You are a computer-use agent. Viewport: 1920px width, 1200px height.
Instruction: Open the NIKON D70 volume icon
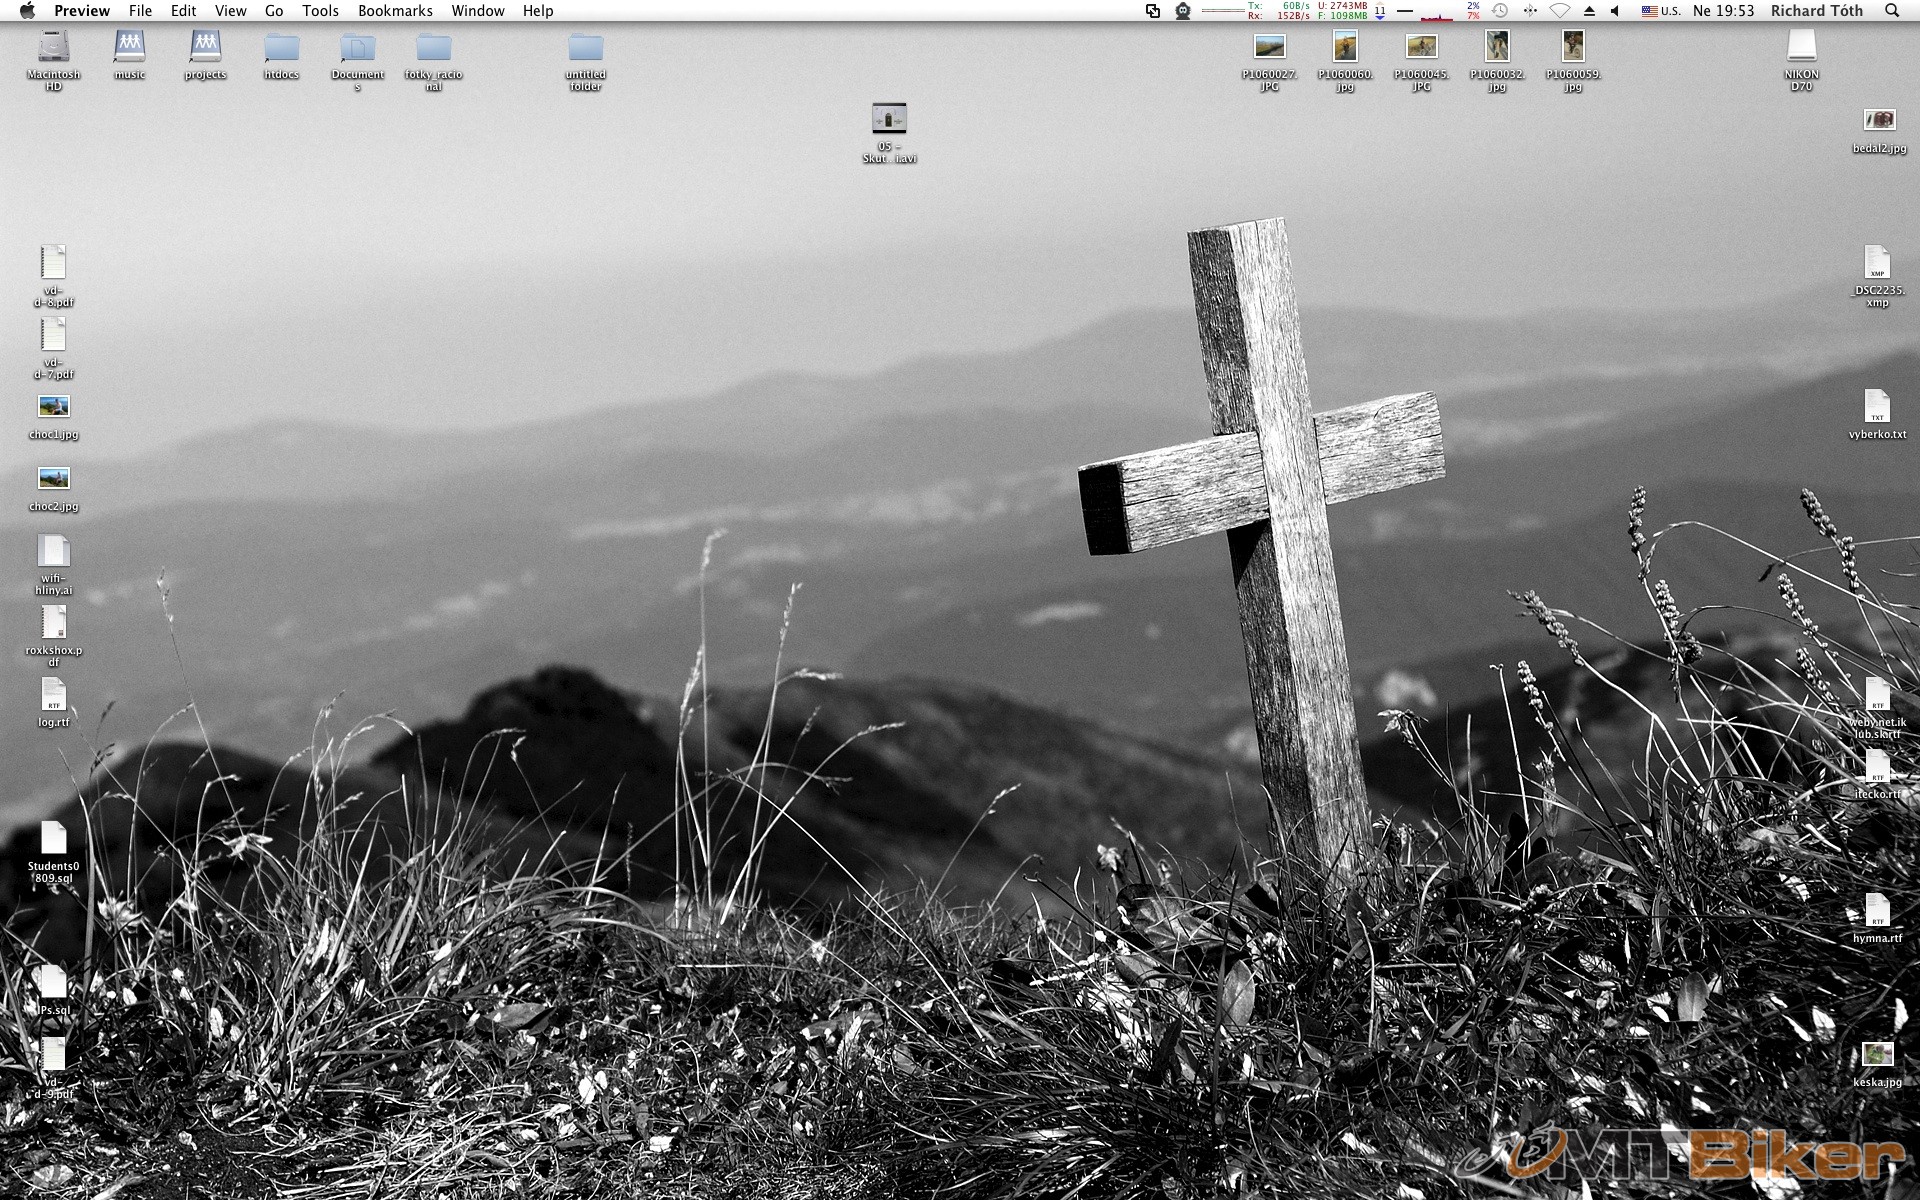pyautogui.click(x=1801, y=47)
